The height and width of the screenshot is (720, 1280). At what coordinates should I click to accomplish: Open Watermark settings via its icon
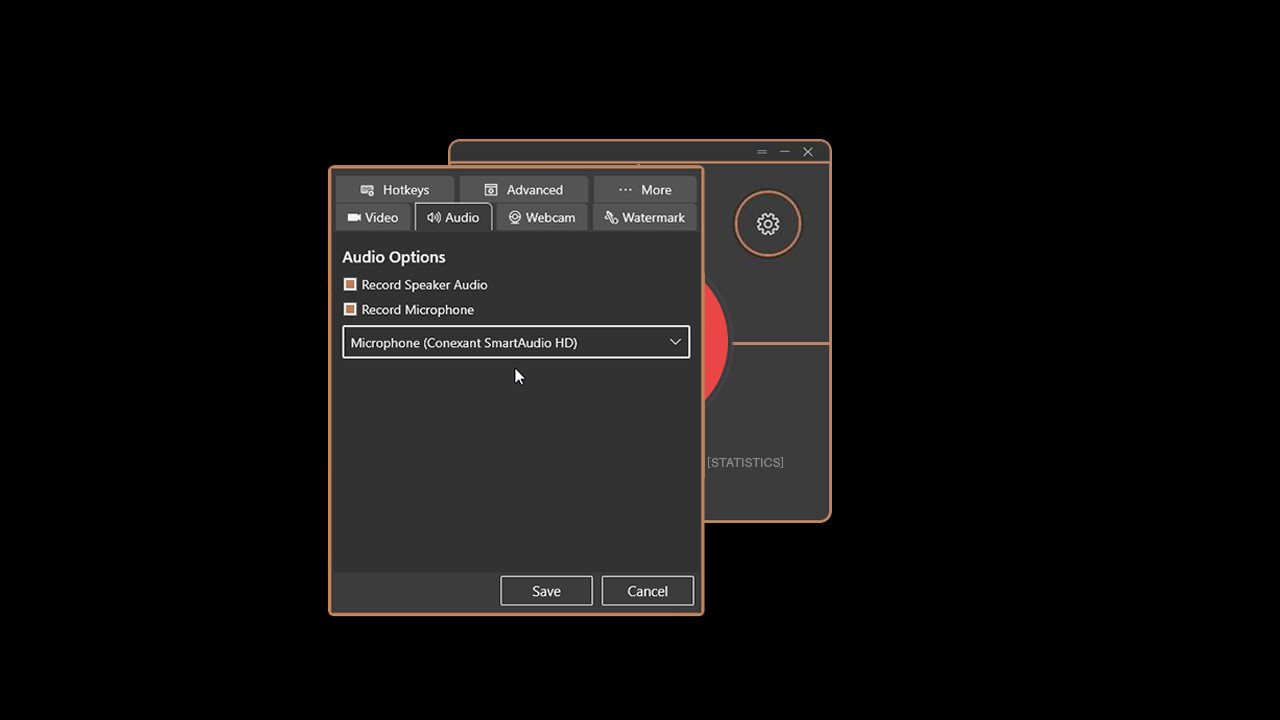611,218
